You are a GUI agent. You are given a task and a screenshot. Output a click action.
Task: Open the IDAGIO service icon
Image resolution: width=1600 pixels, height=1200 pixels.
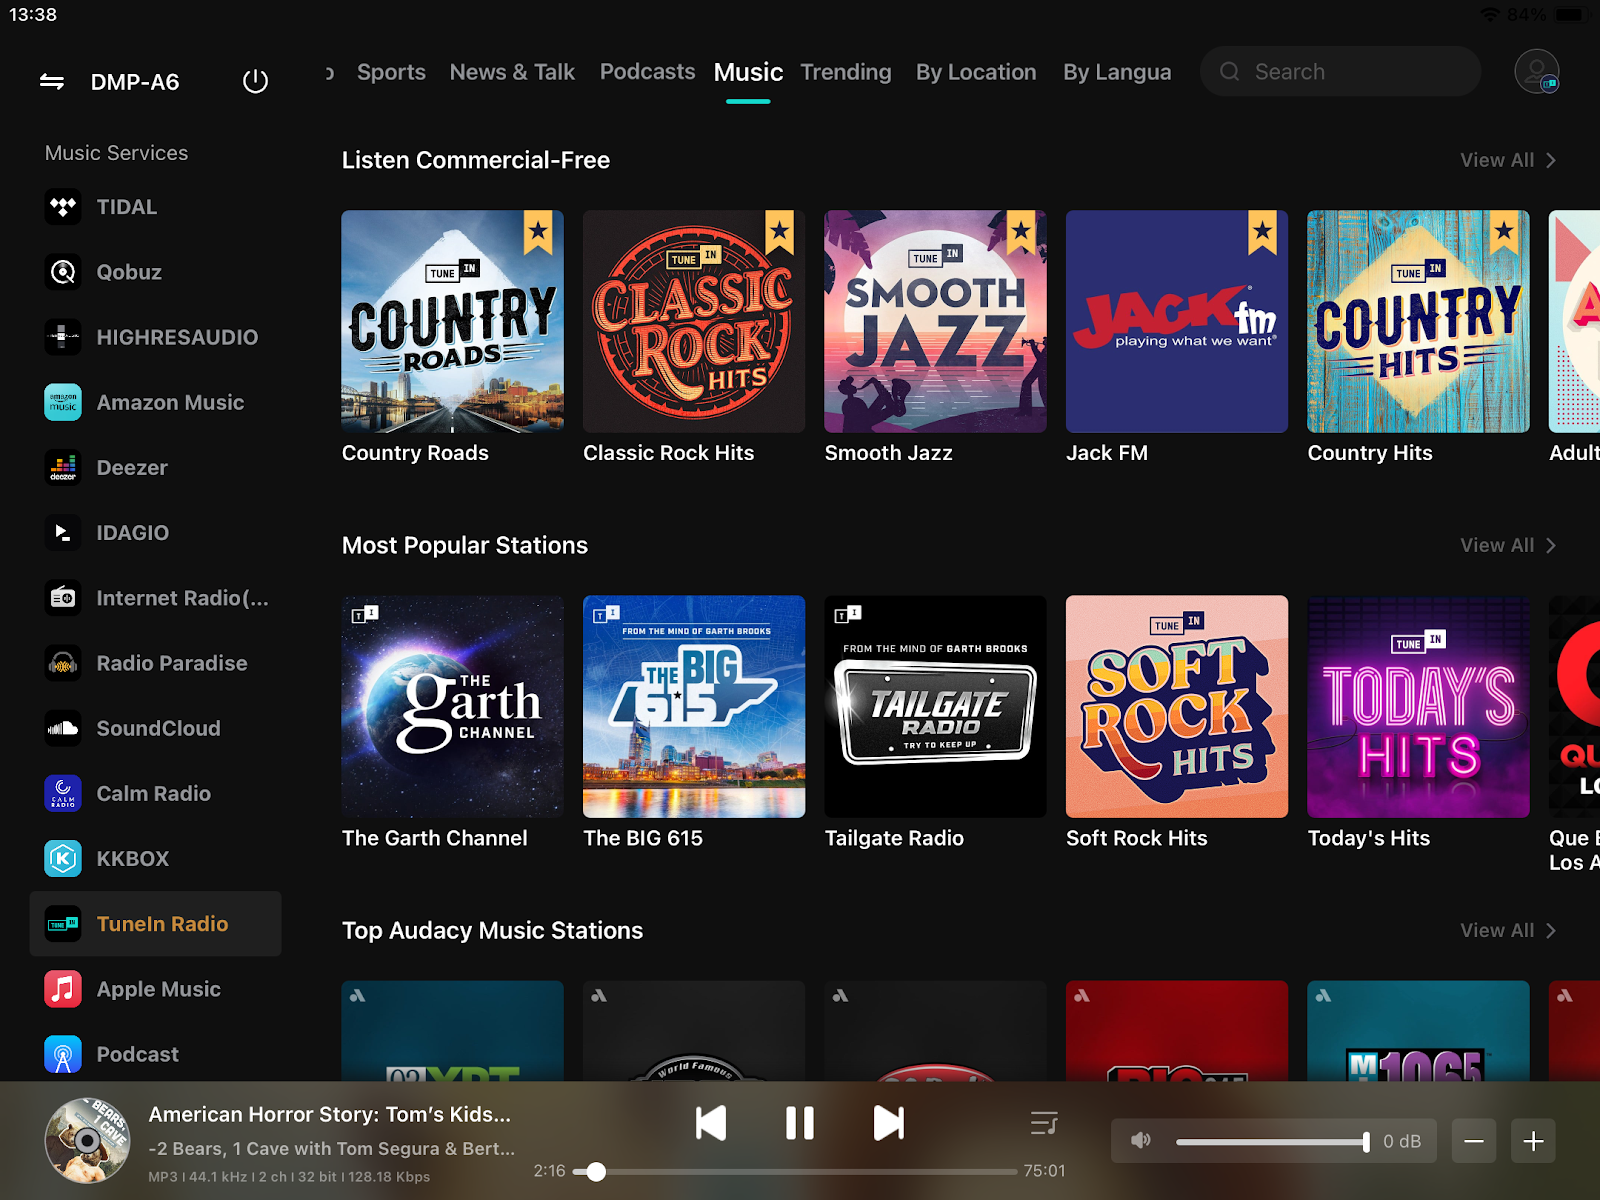pyautogui.click(x=63, y=532)
